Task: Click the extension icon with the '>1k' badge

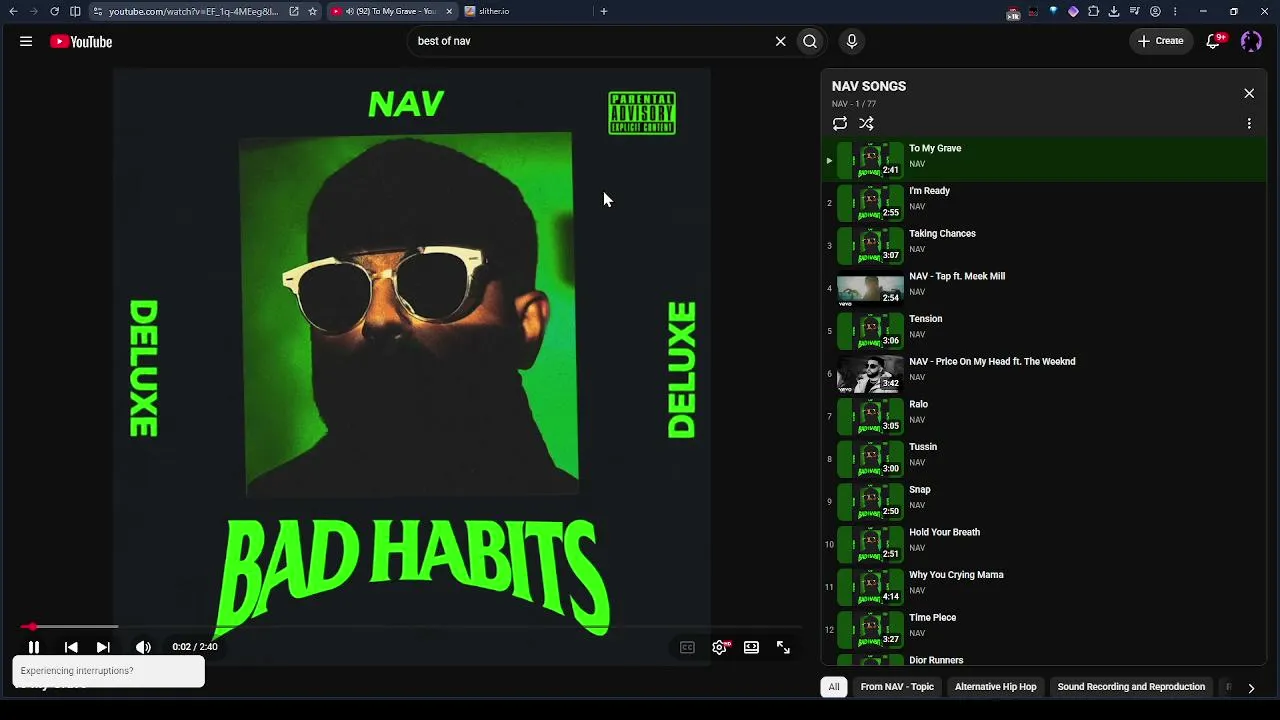Action: click(x=1013, y=12)
